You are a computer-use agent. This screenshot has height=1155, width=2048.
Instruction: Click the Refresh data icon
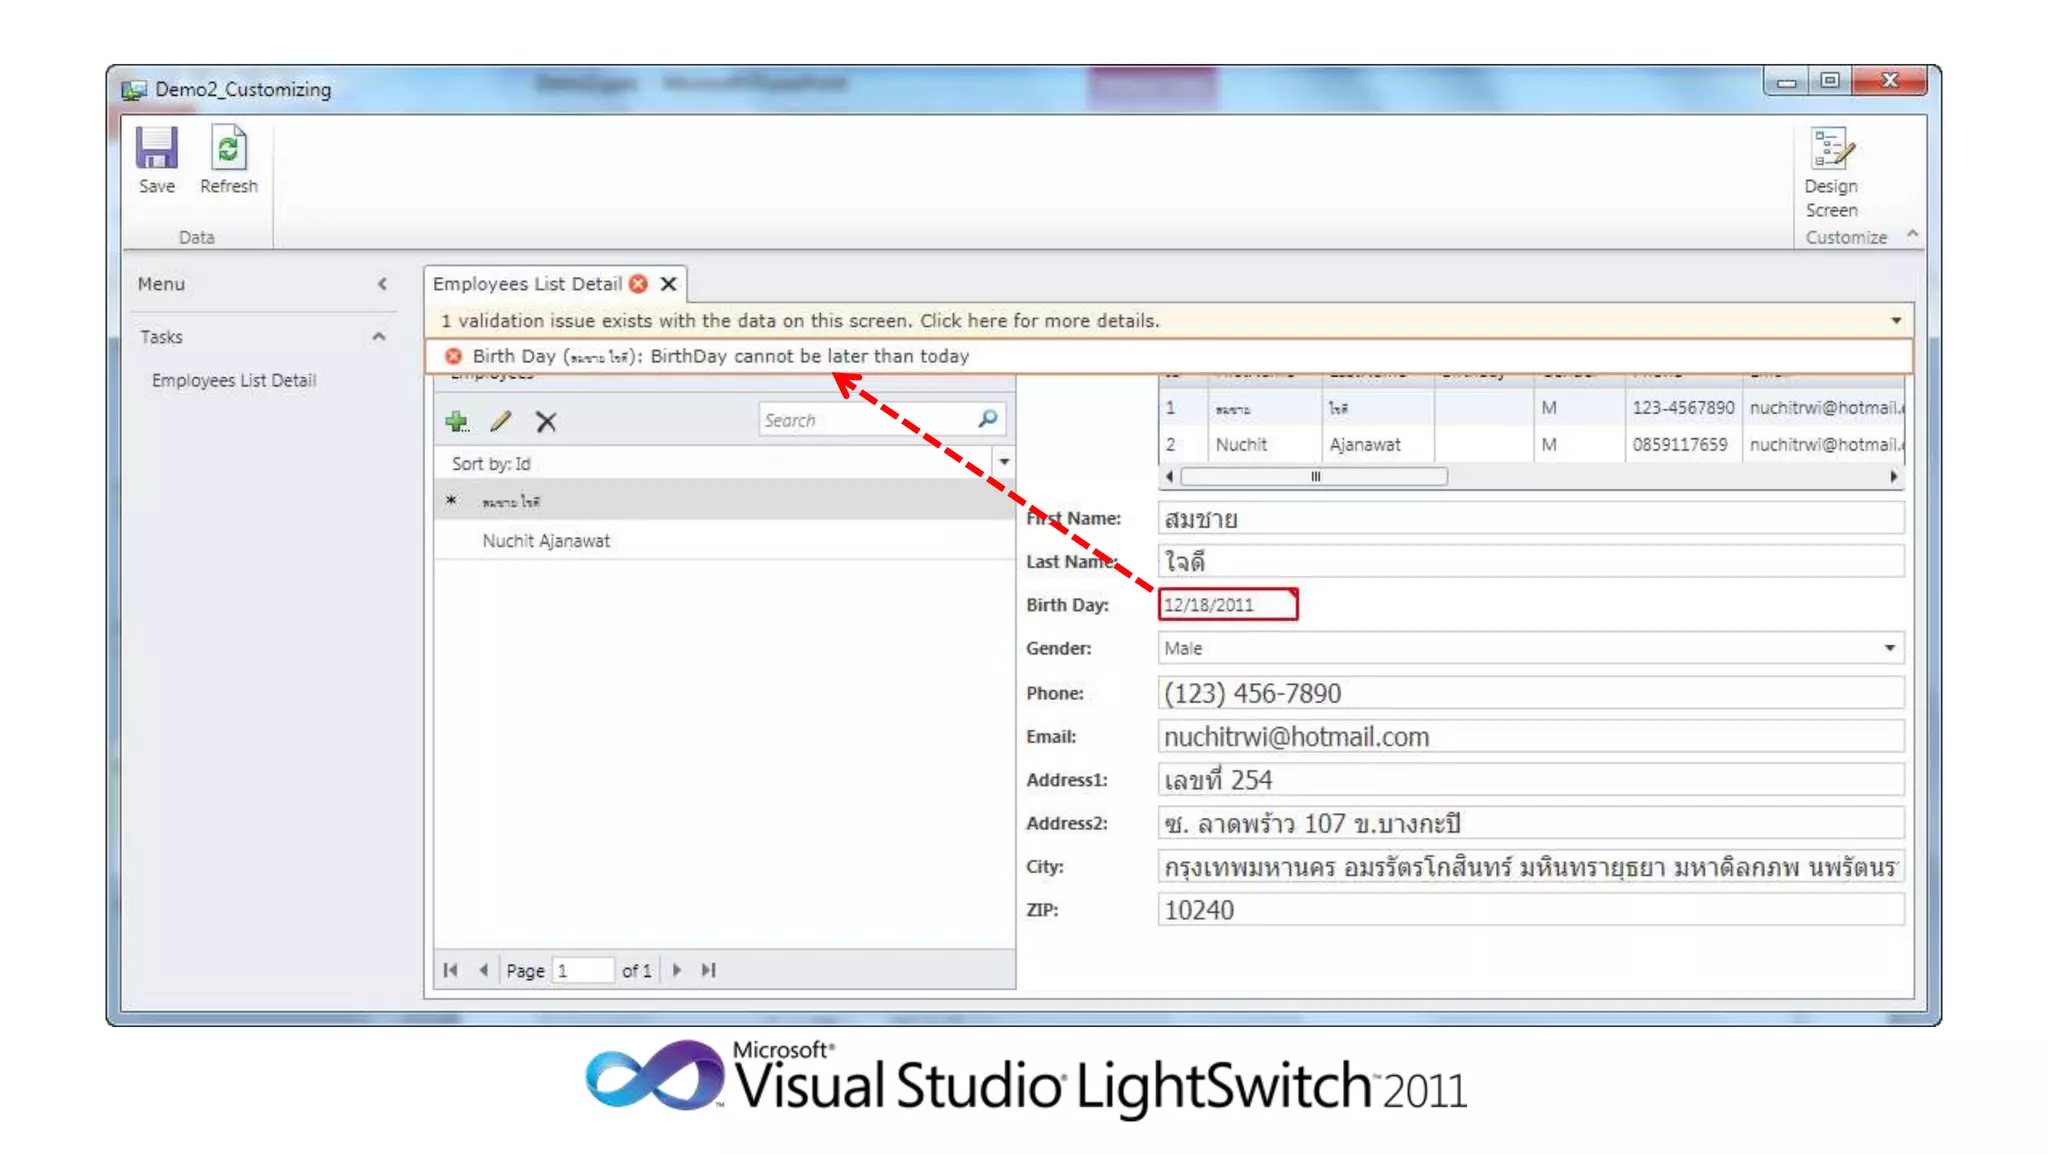tap(228, 149)
